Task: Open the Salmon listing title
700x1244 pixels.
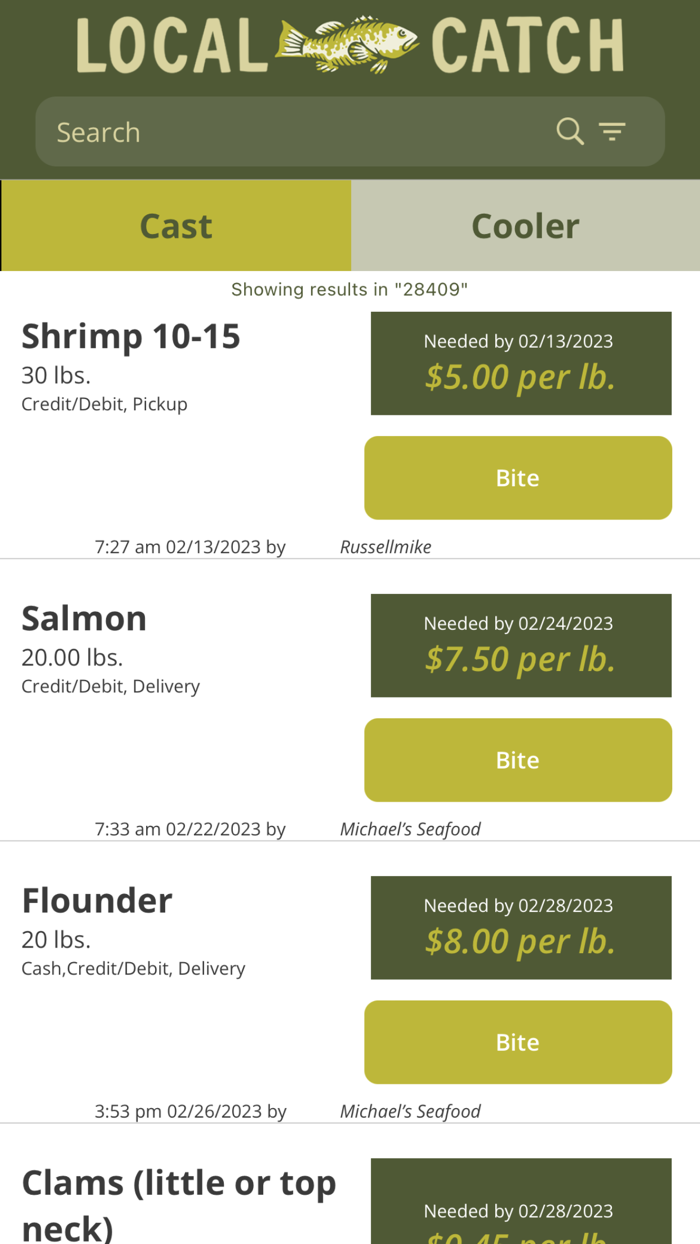Action: tap(84, 618)
